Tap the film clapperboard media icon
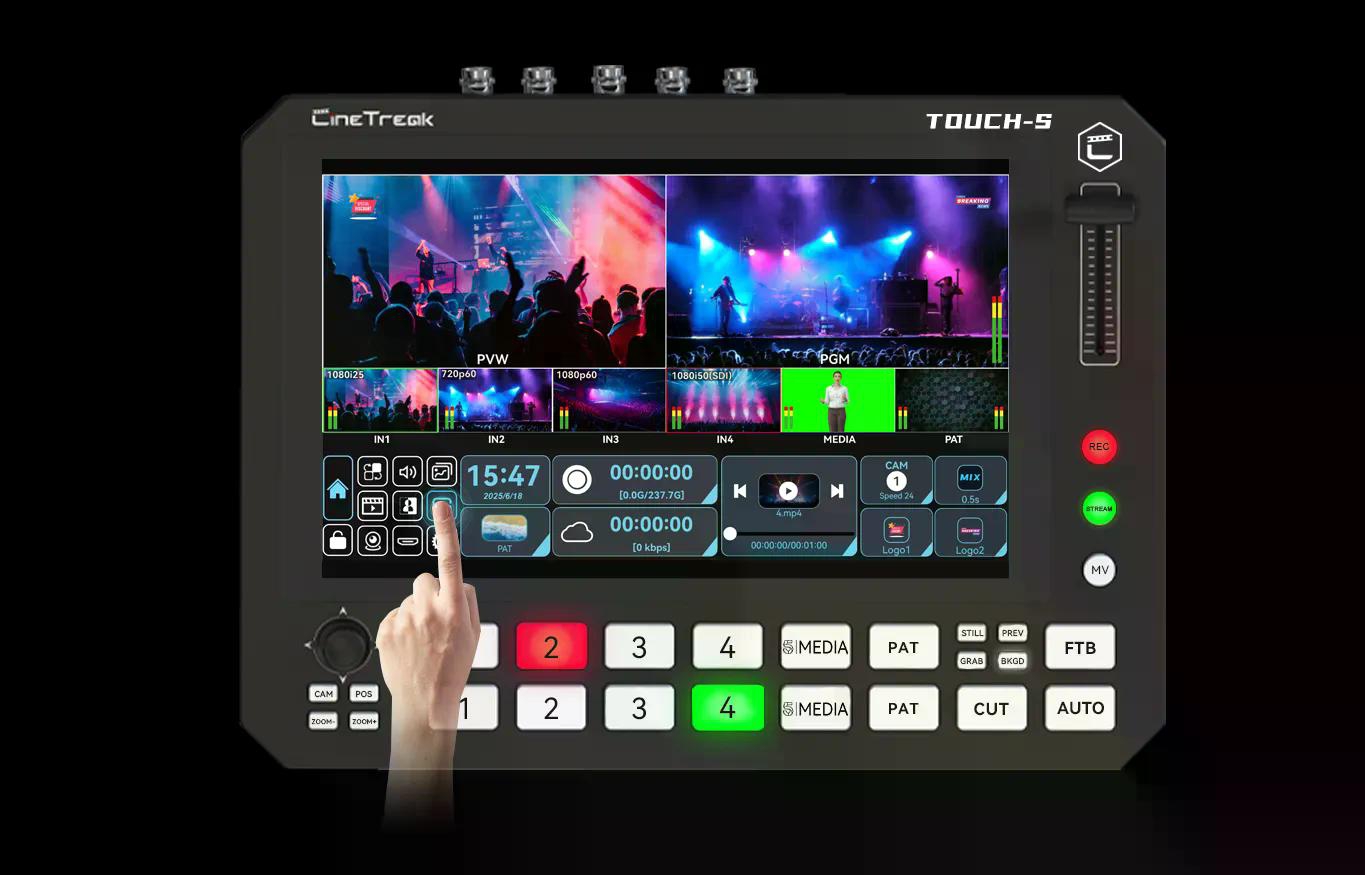 [x=372, y=506]
